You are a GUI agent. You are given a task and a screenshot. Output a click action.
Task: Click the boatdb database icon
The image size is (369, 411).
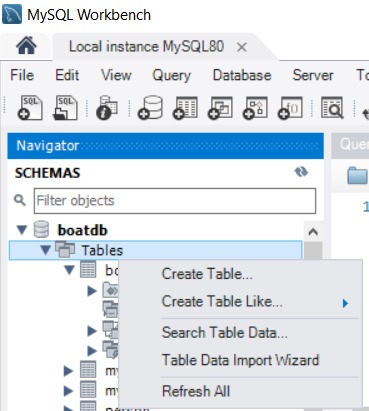41,230
